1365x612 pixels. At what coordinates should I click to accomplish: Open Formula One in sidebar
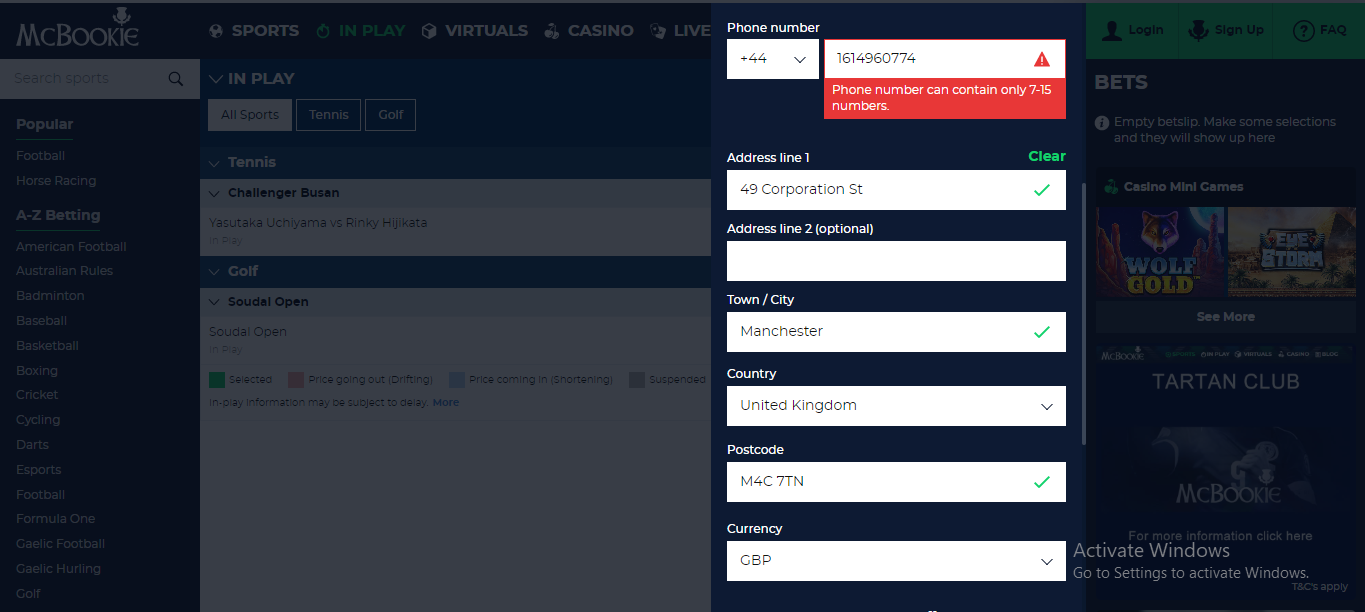coord(56,519)
